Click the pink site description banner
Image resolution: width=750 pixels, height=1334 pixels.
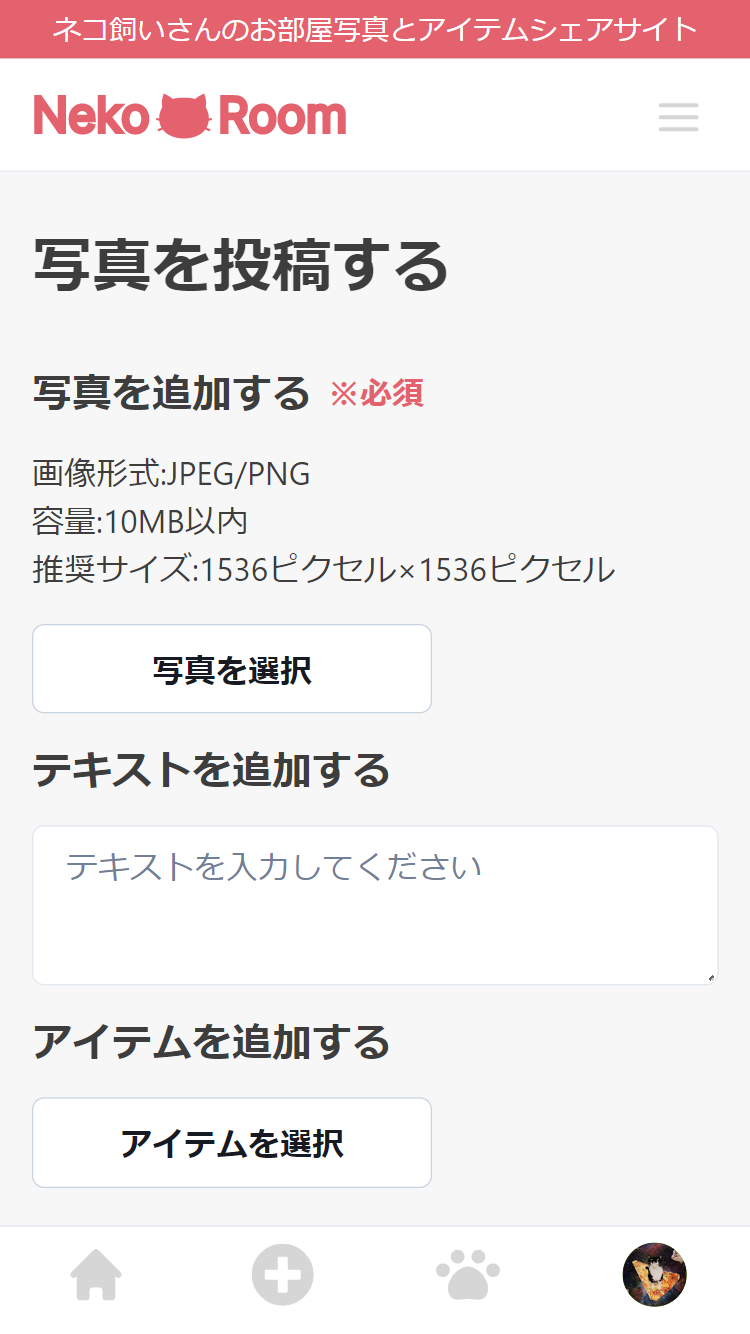point(375,29)
